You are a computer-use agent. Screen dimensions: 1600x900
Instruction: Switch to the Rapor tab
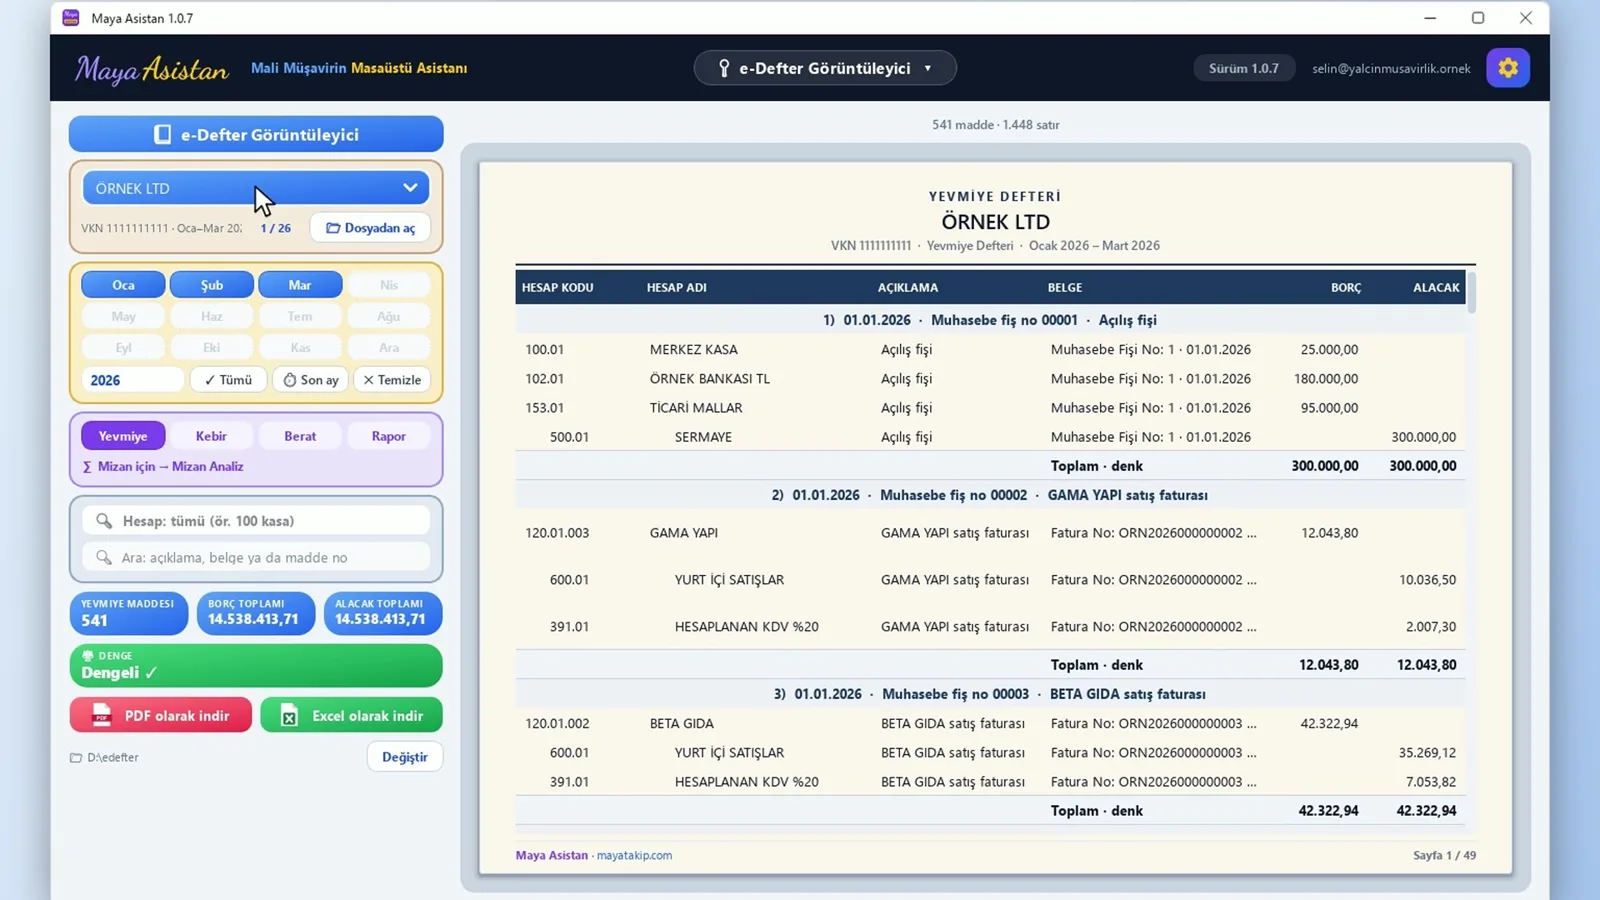(x=389, y=436)
